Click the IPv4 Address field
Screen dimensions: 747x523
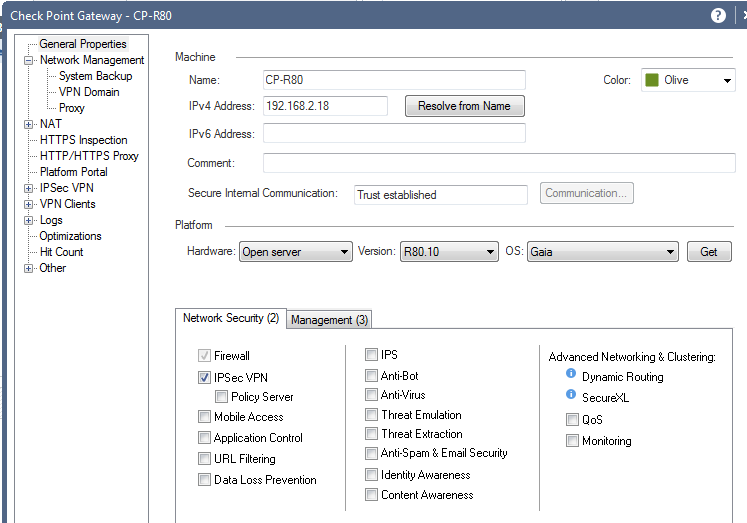325,106
